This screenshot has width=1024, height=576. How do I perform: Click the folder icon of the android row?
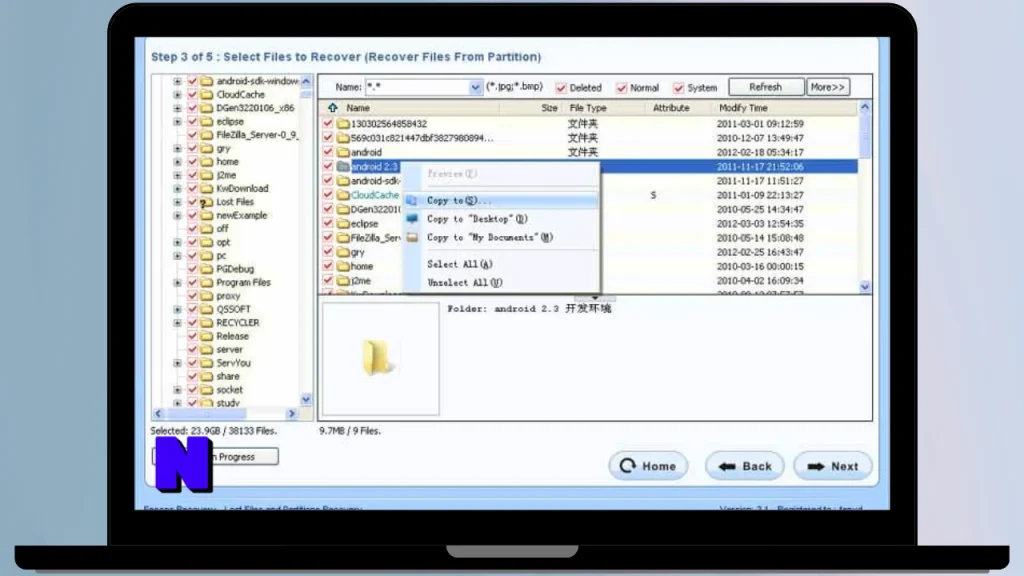(x=344, y=152)
